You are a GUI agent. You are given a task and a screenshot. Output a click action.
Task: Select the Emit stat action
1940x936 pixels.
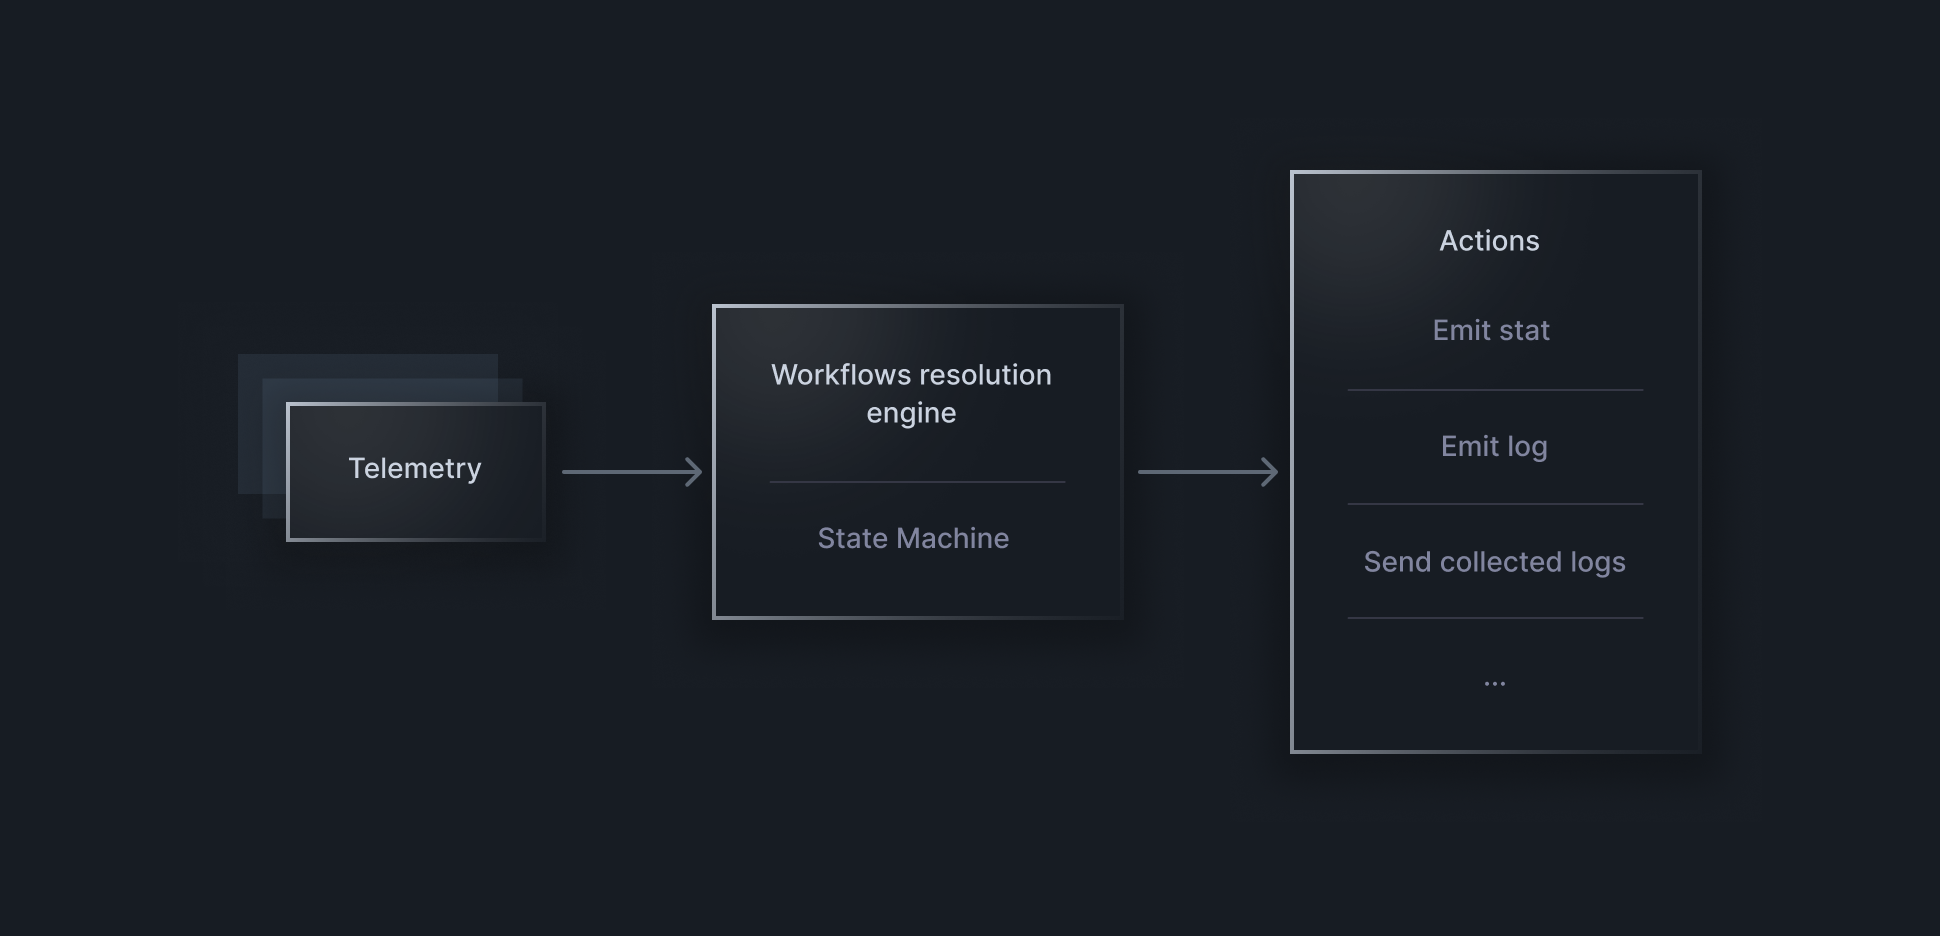[1490, 330]
